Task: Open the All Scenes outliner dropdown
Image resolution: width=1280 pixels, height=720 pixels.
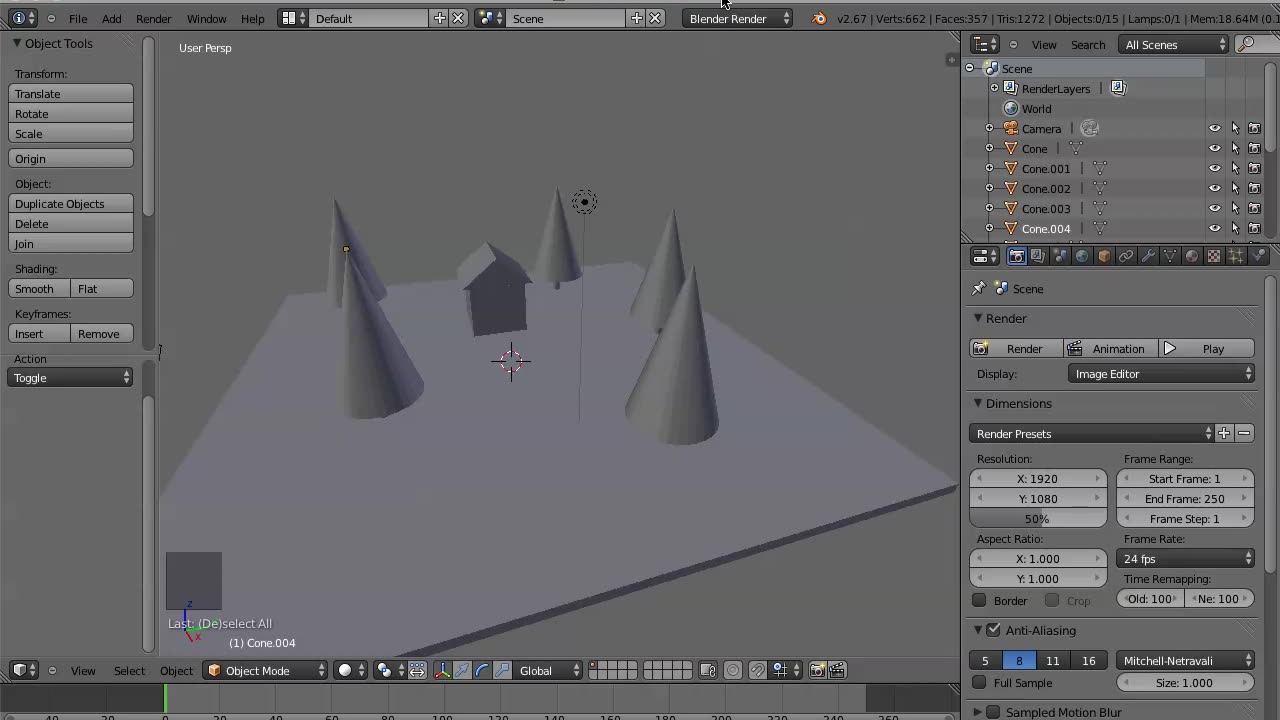Action: pyautogui.click(x=1175, y=44)
